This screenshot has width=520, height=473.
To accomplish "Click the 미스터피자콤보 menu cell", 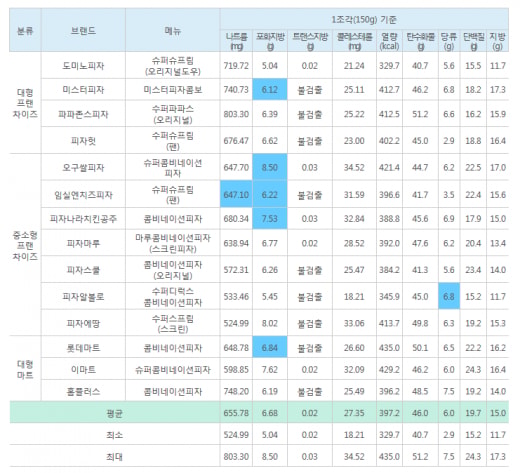I will pyautogui.click(x=172, y=90).
